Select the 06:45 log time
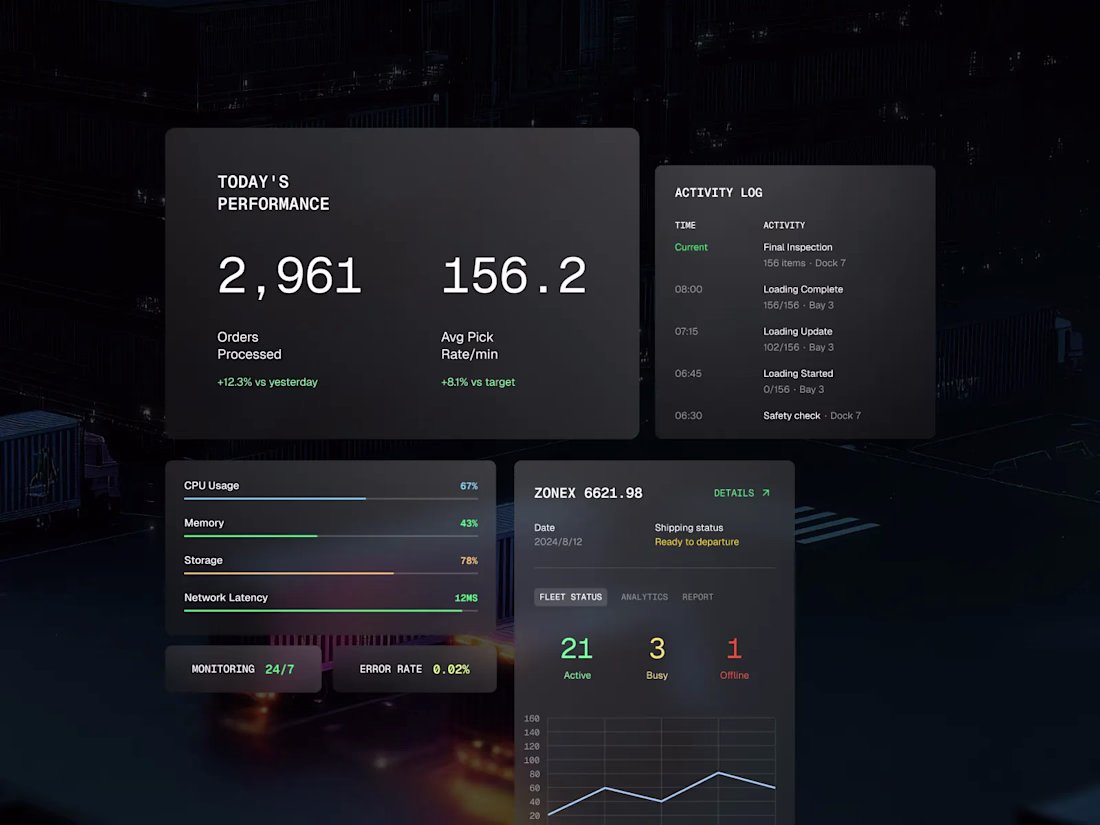This screenshot has height=825, width=1100. click(x=688, y=373)
